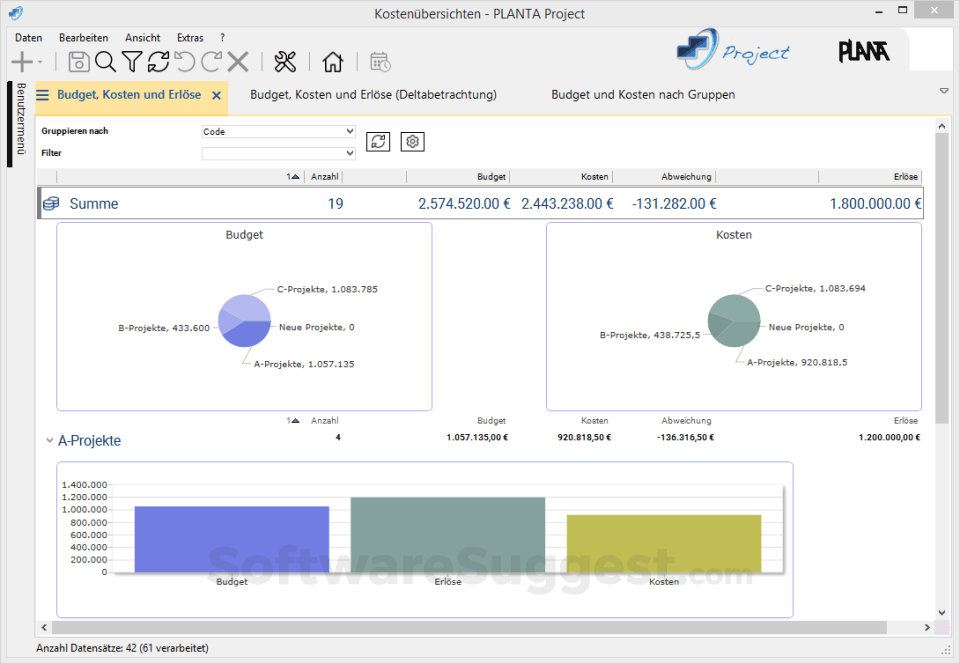Screen dimensions: 960x664
Task: Click the Budget pie chart
Action: [244, 321]
